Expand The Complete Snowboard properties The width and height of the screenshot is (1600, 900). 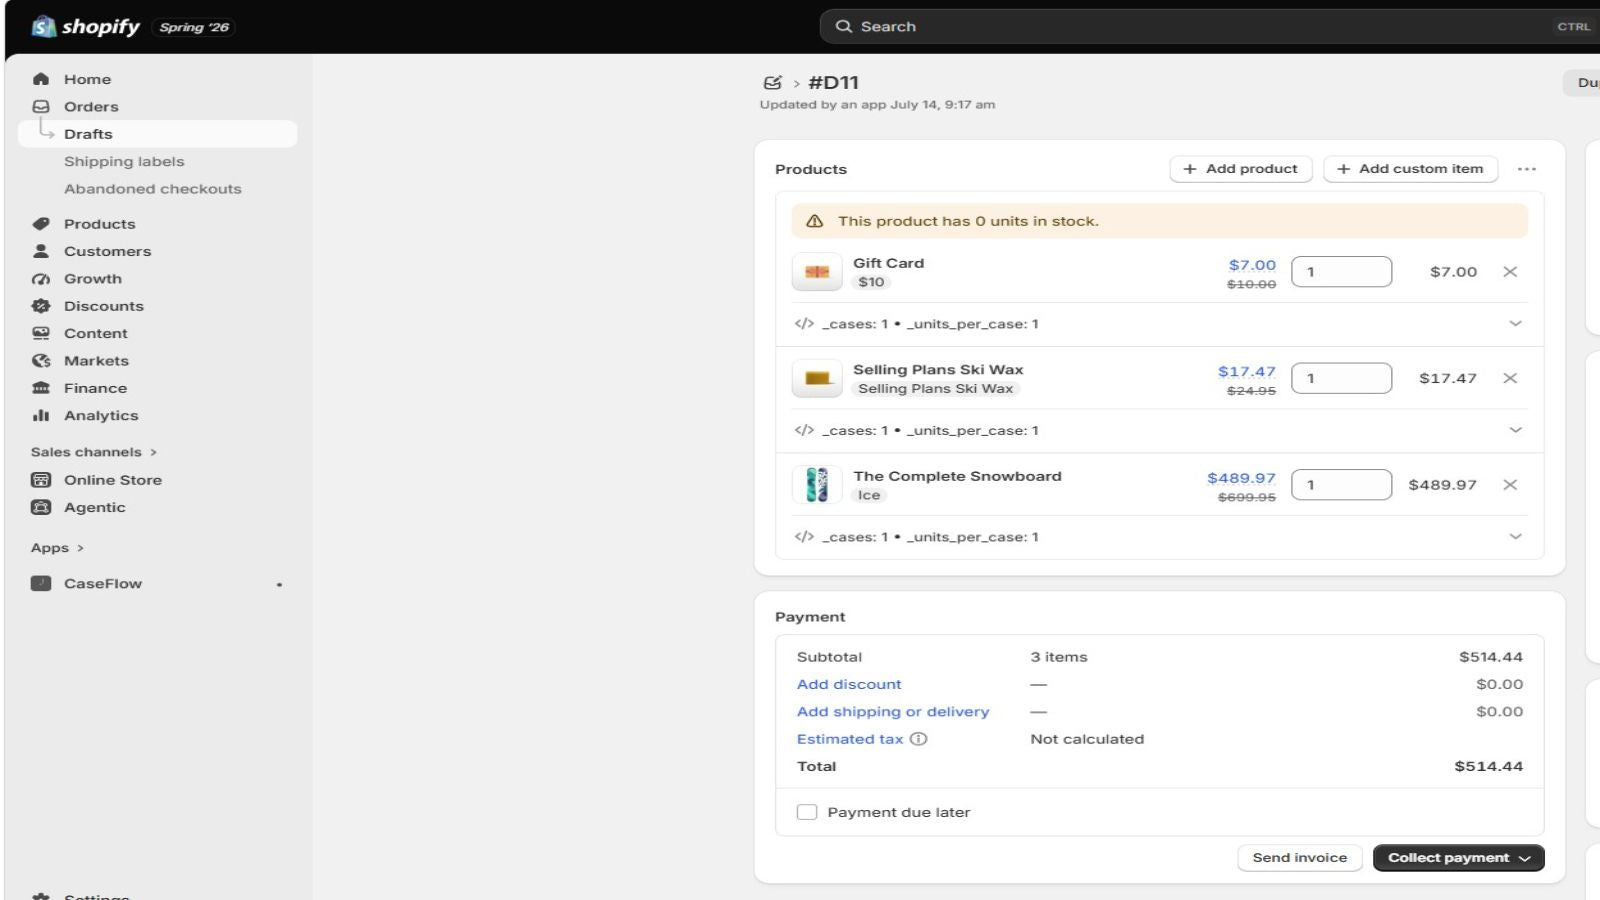point(1515,537)
